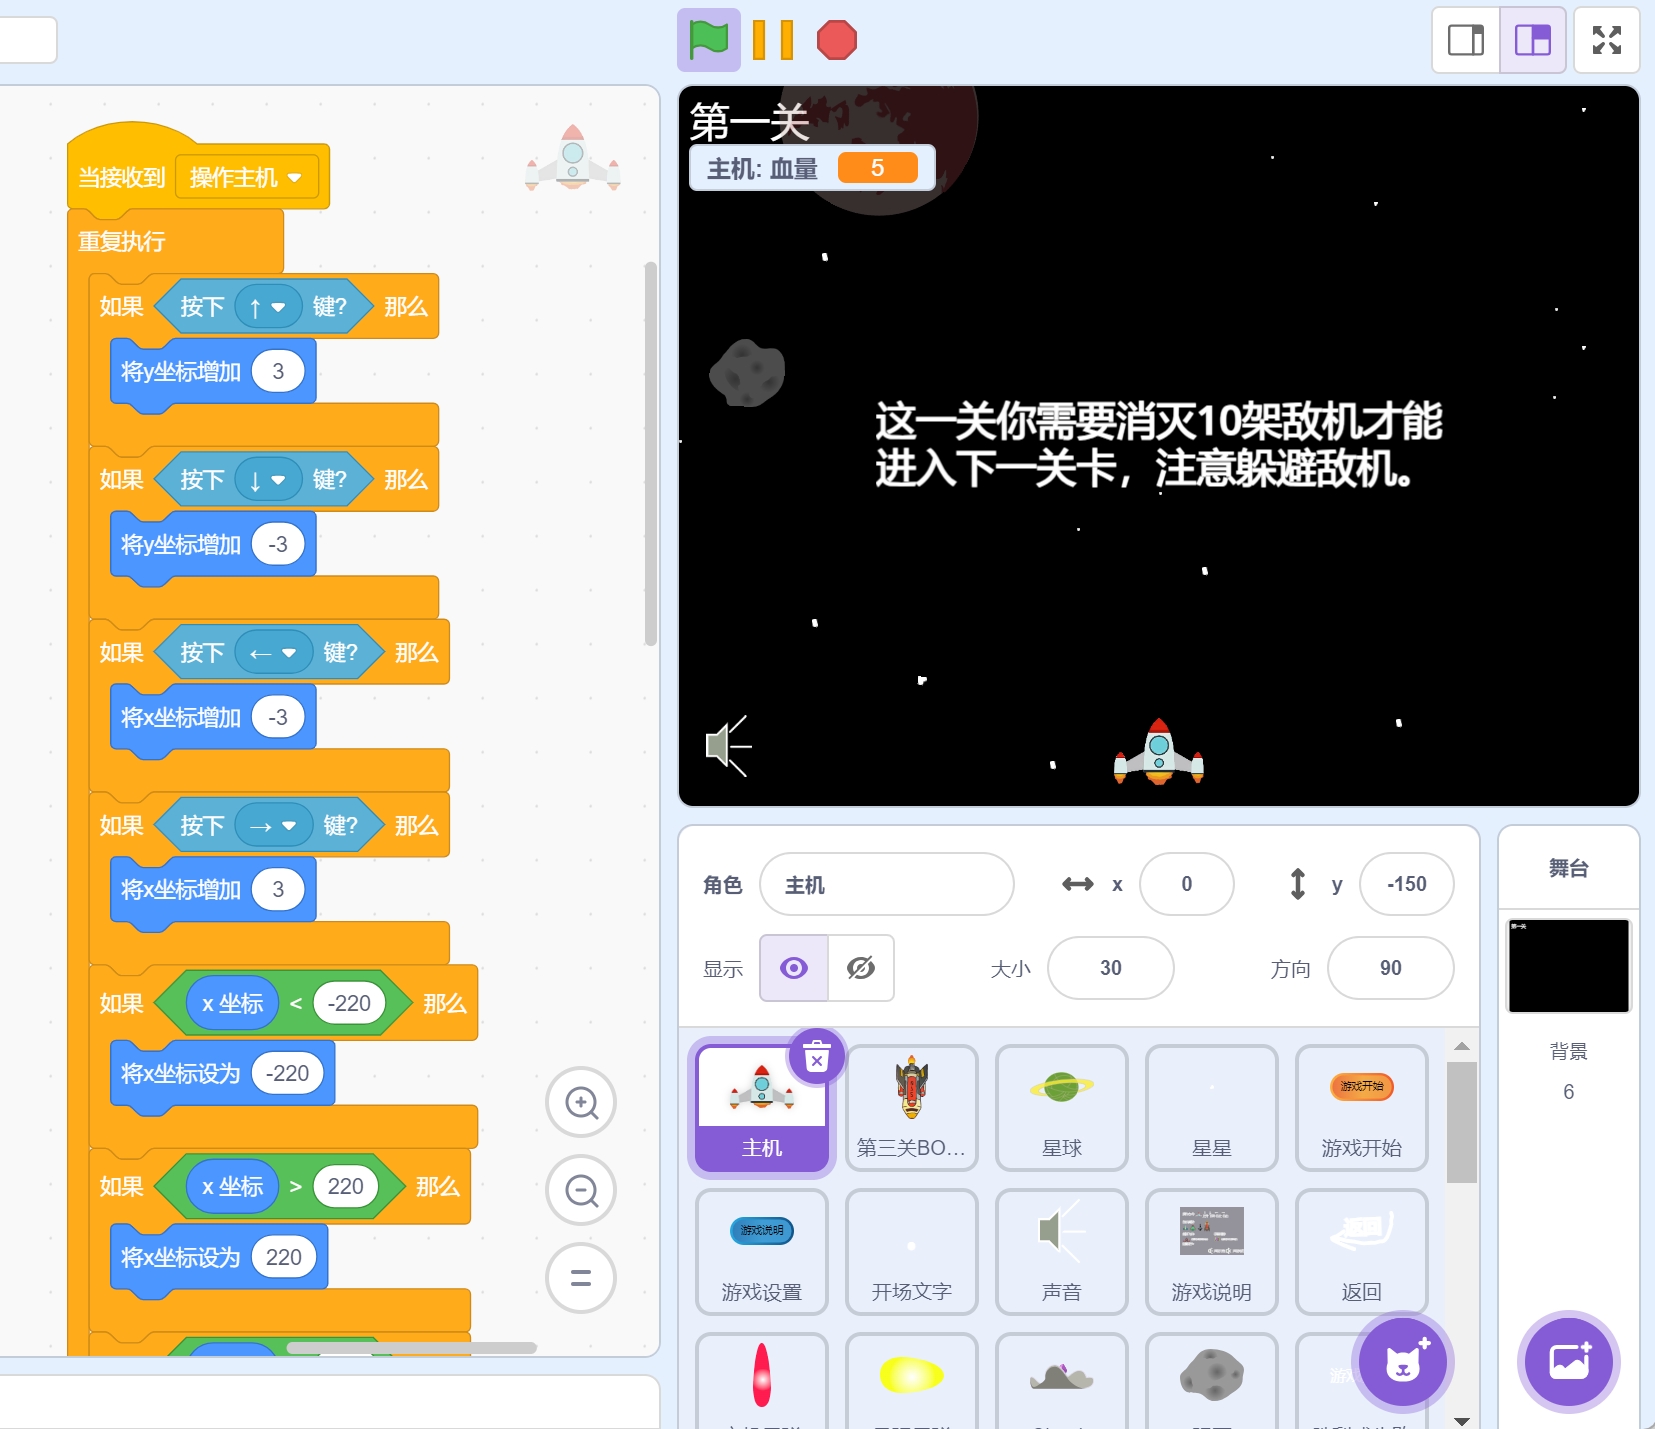
Task: Click the red stop sign icon
Action: tap(837, 40)
